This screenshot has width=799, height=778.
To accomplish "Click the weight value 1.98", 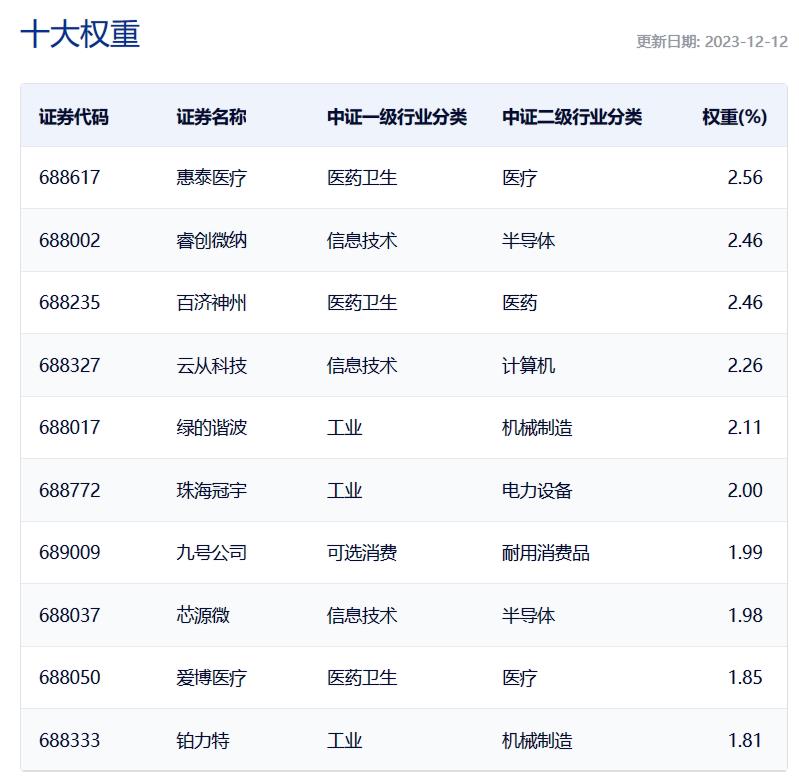I will [745, 615].
